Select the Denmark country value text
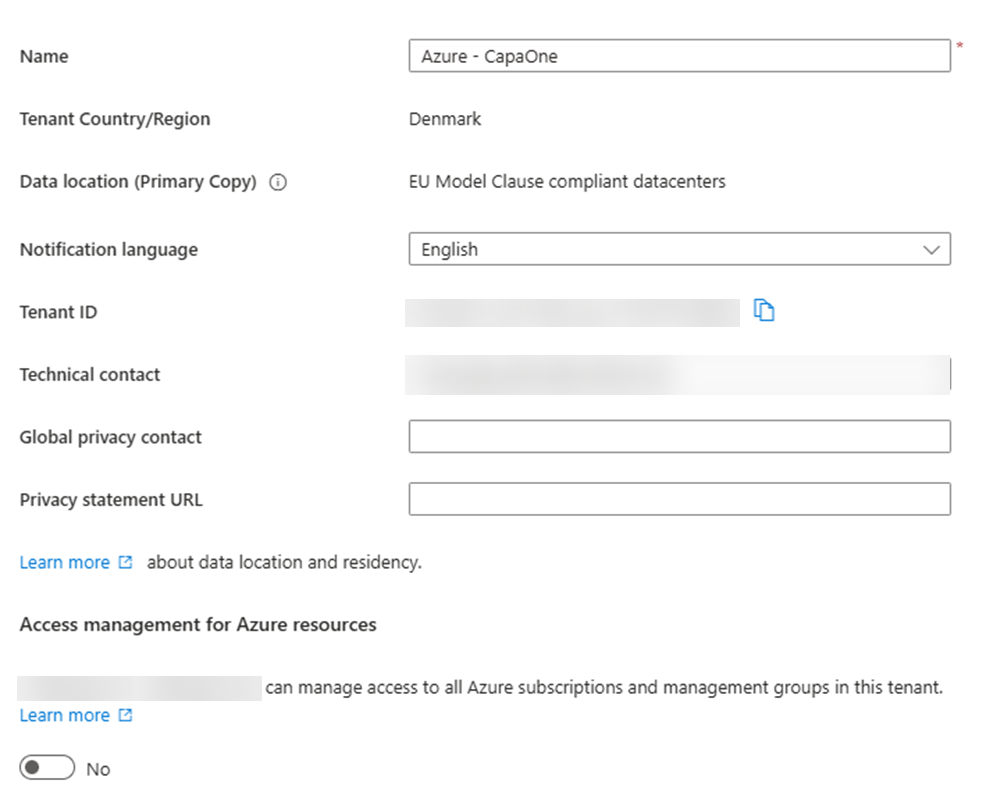 [x=445, y=119]
